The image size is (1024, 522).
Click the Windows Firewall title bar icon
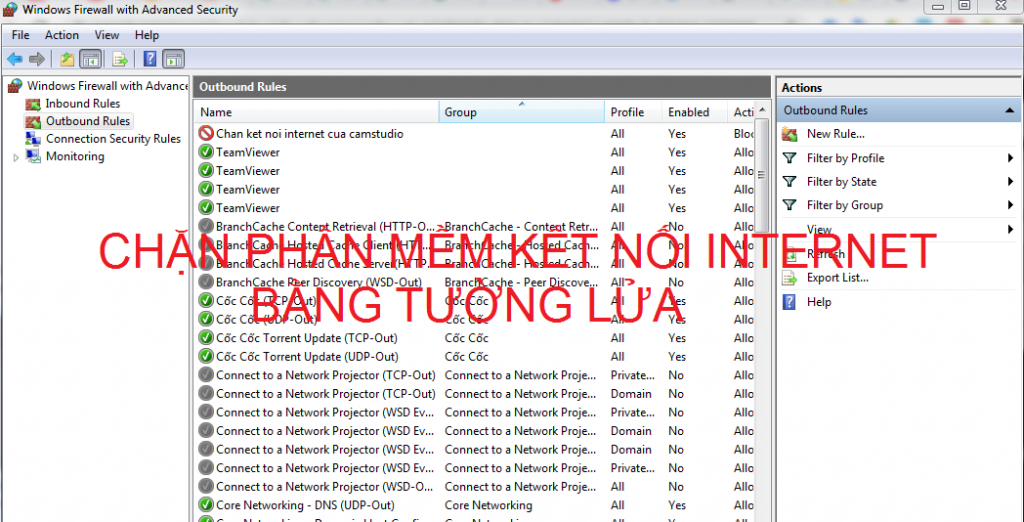tap(10, 10)
